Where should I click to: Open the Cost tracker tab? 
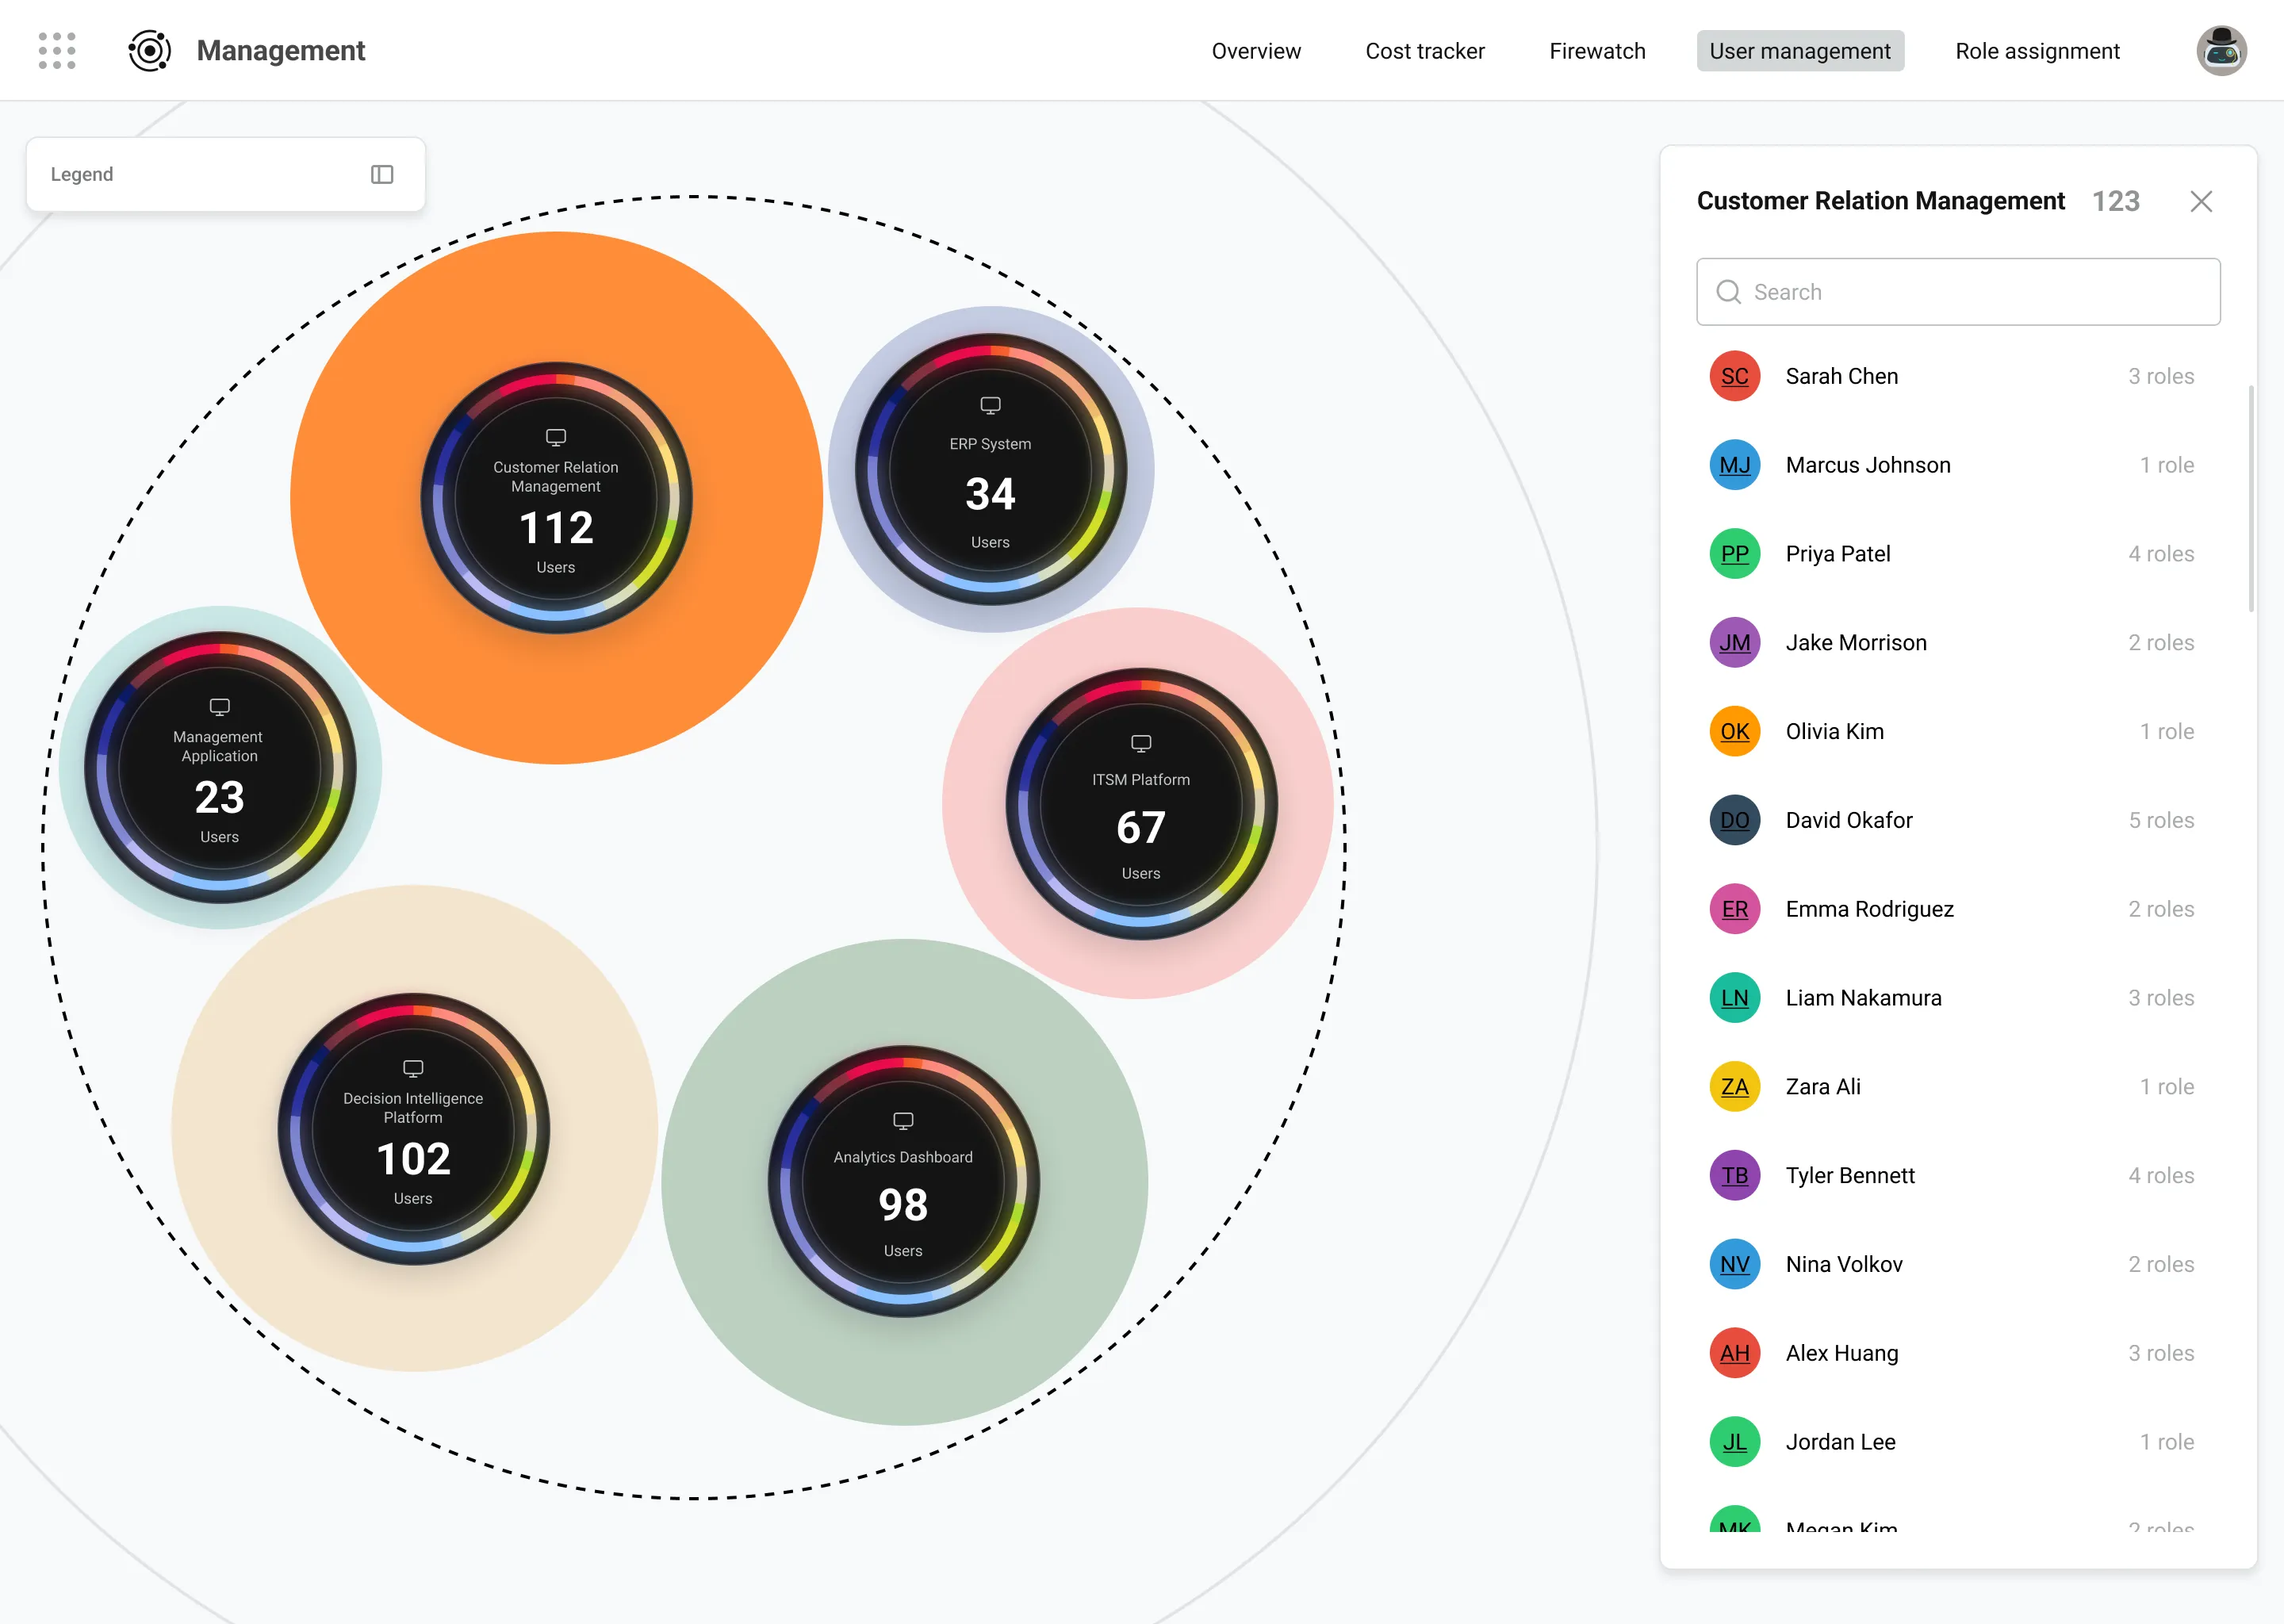tap(1424, 51)
